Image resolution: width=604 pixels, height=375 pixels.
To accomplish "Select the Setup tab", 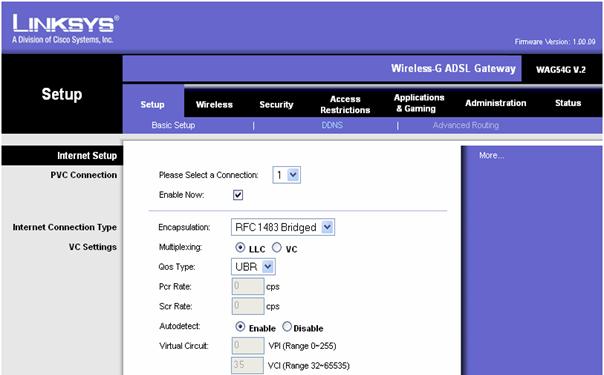I will tap(153, 104).
